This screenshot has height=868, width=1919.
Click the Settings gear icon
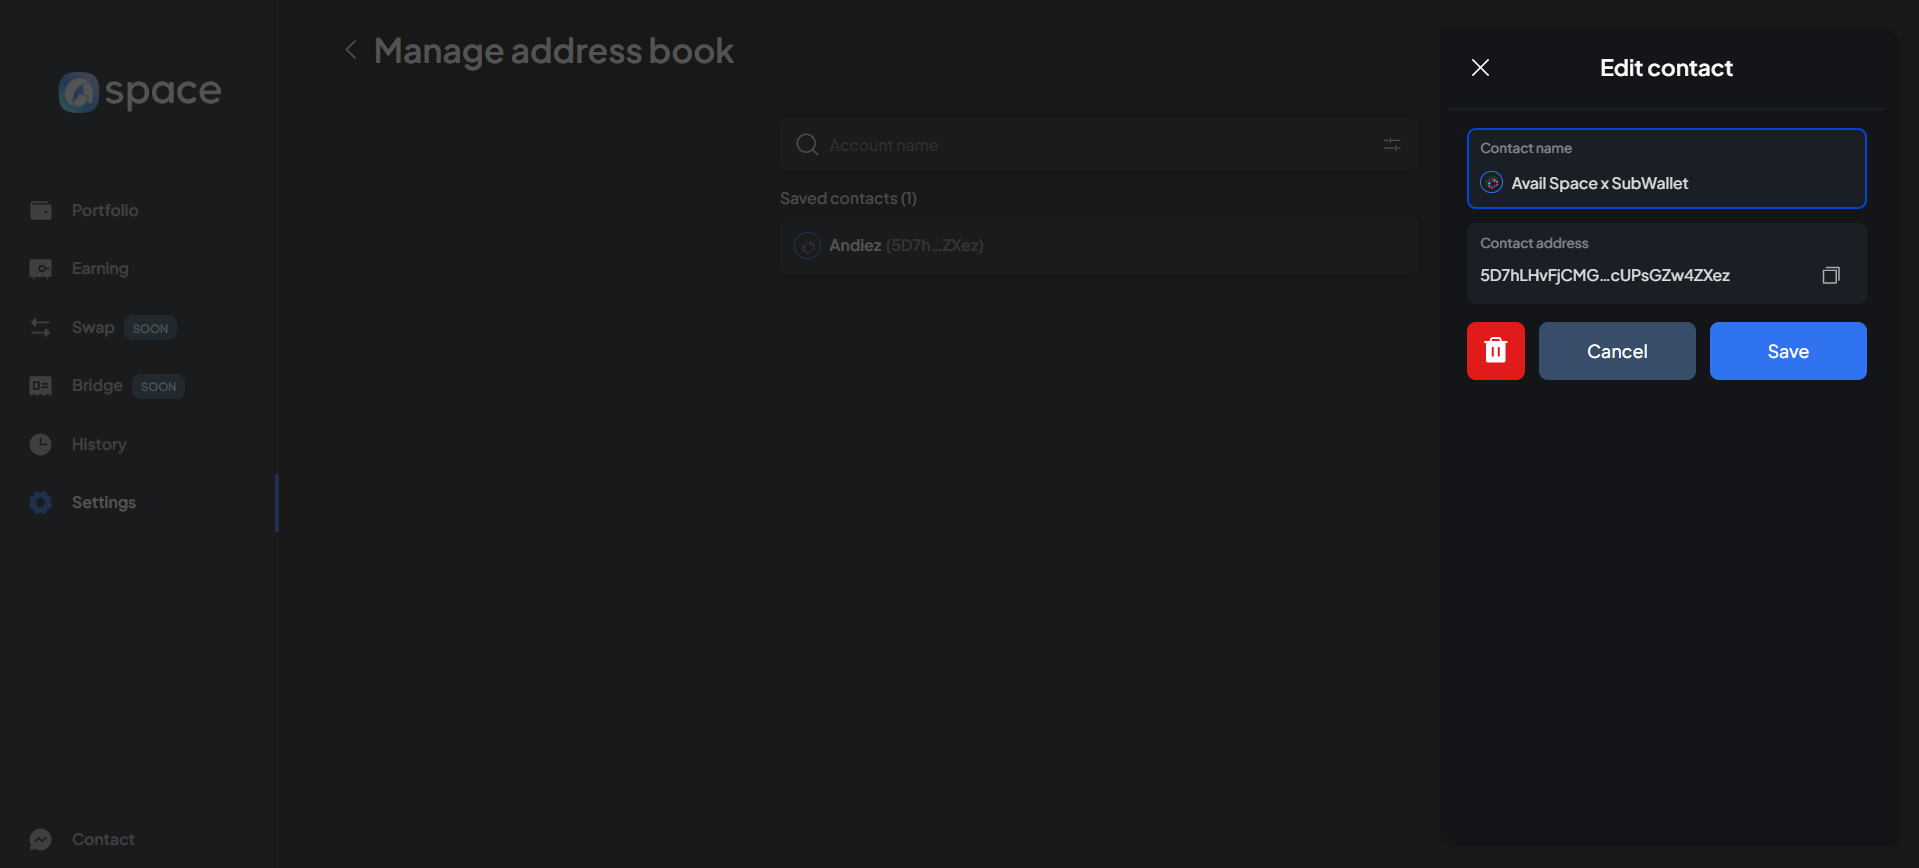point(41,502)
